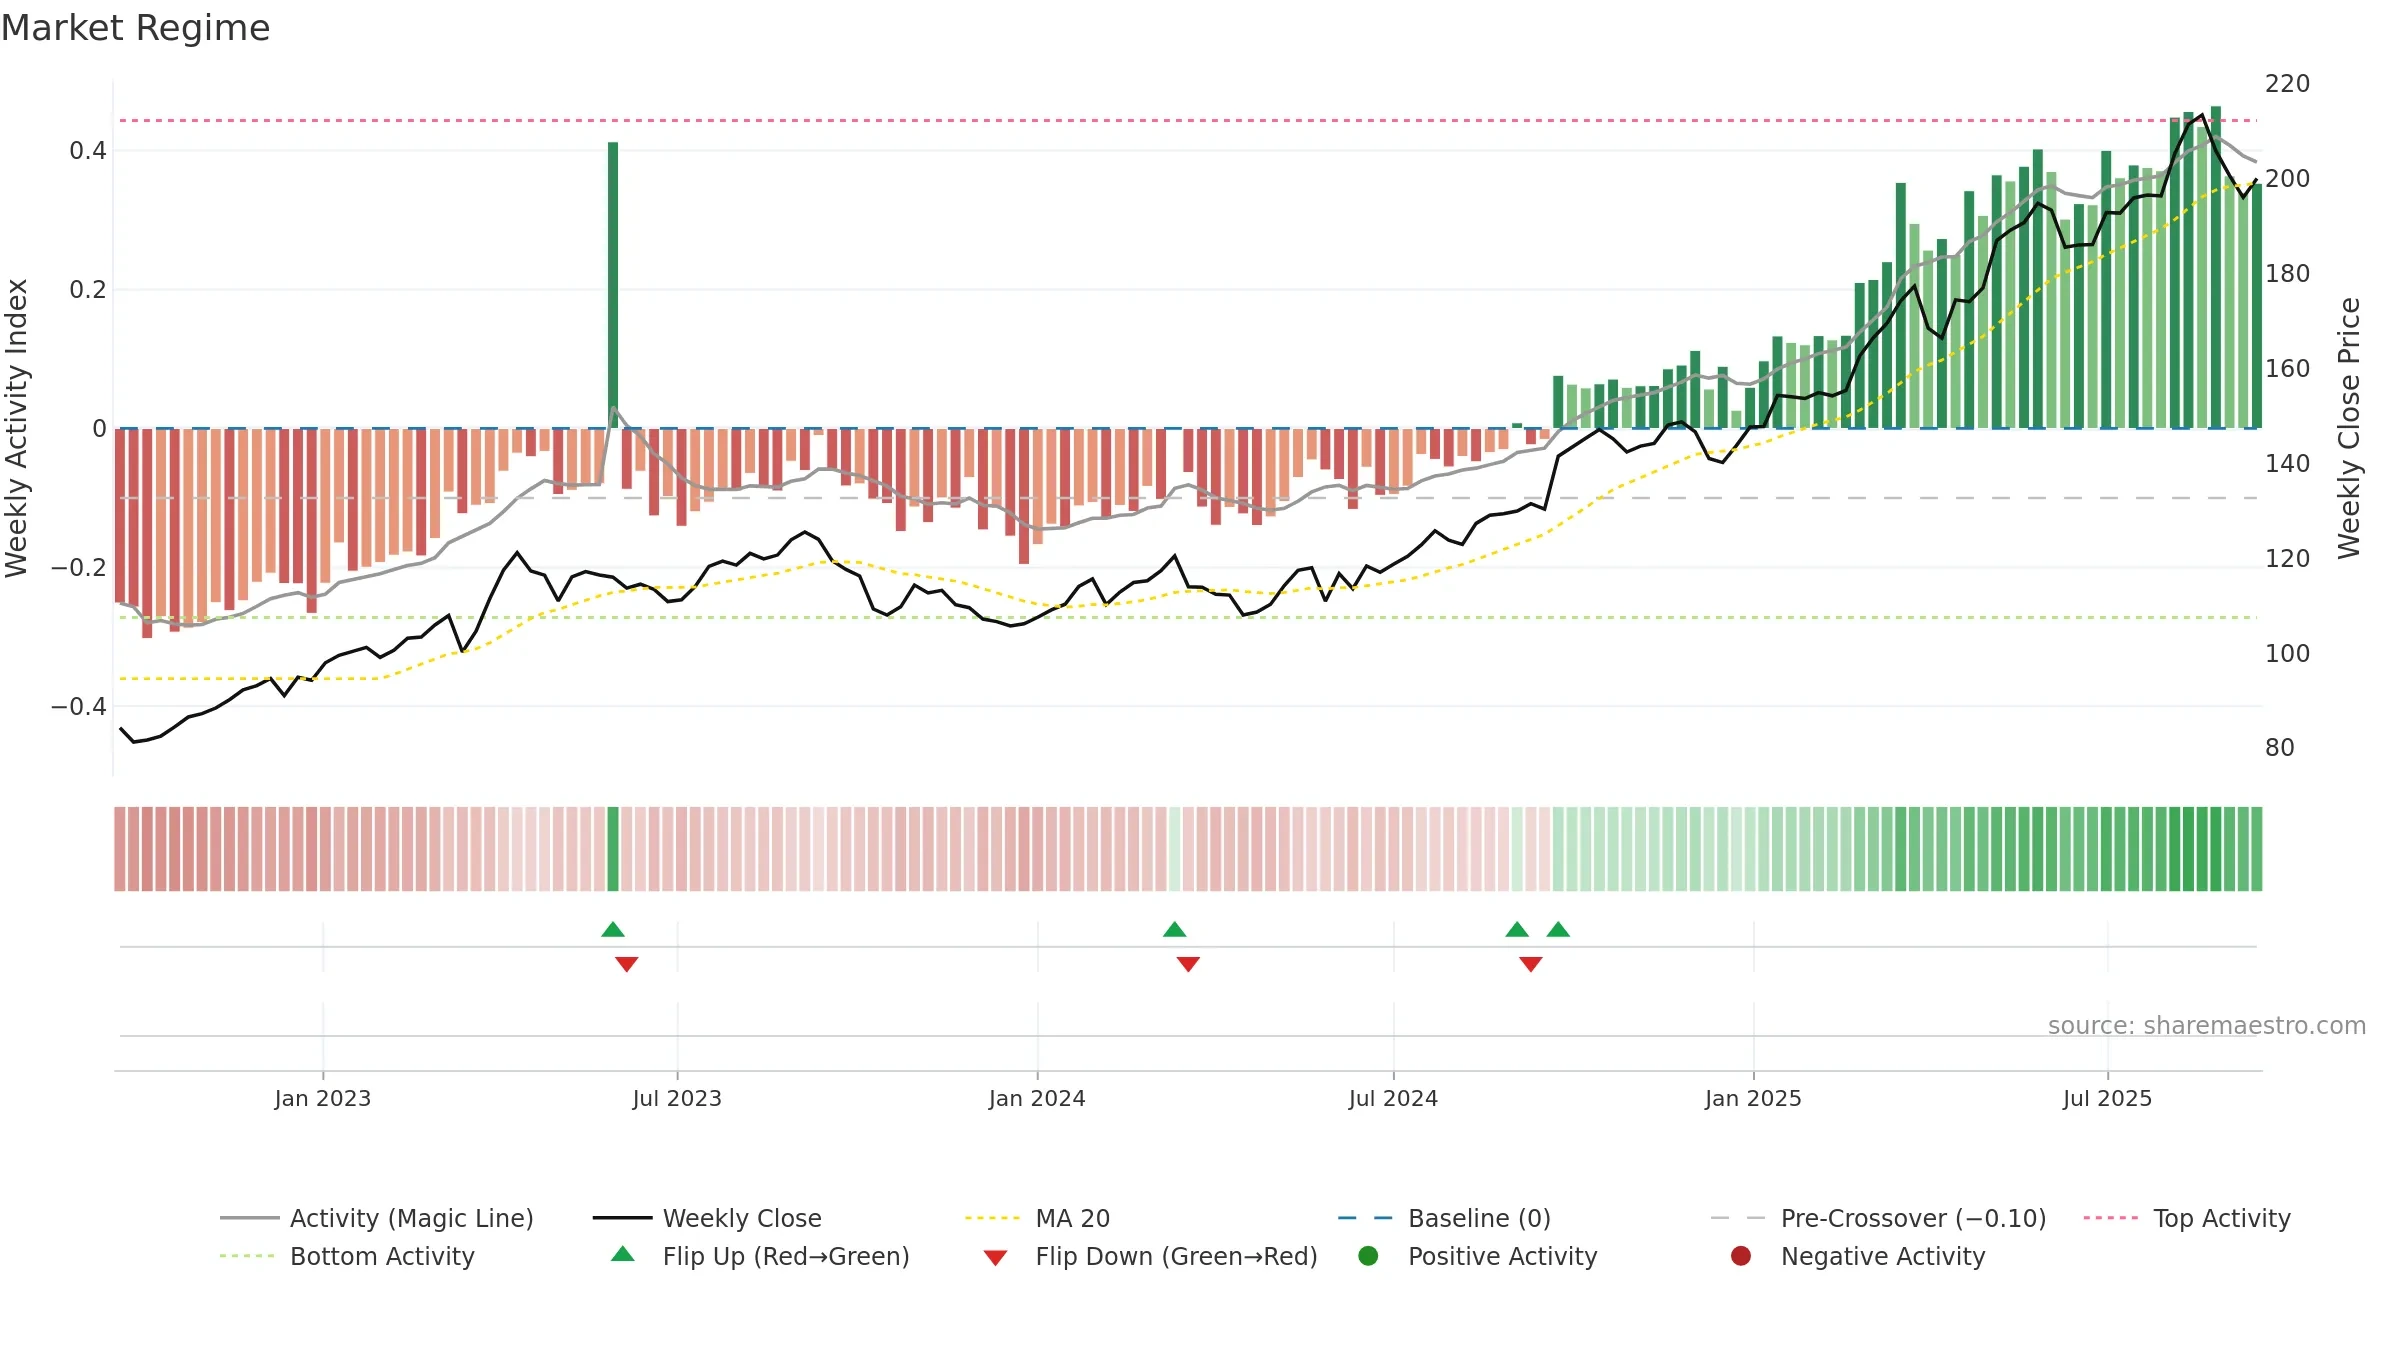Toggle Baseline (0) legend entry
This screenshot has height=1350, width=2400.
[1444, 1218]
